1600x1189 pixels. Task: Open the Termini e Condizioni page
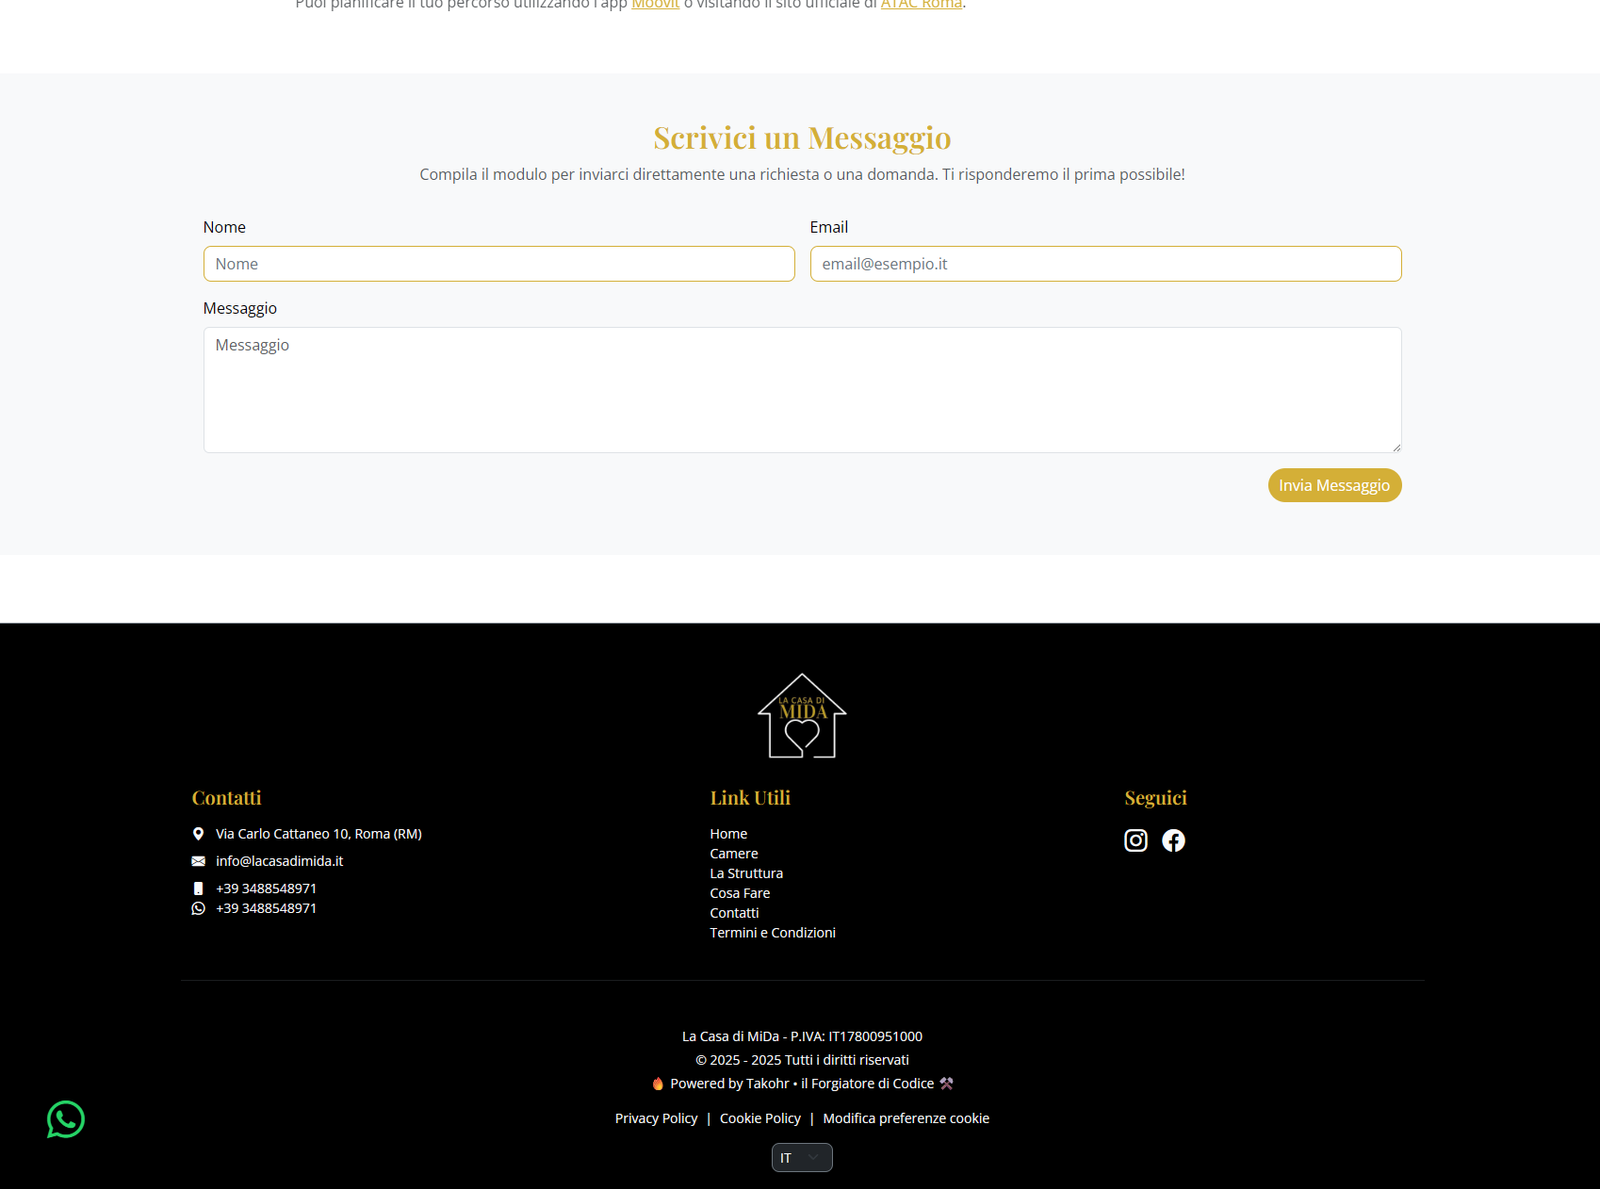[x=772, y=932]
